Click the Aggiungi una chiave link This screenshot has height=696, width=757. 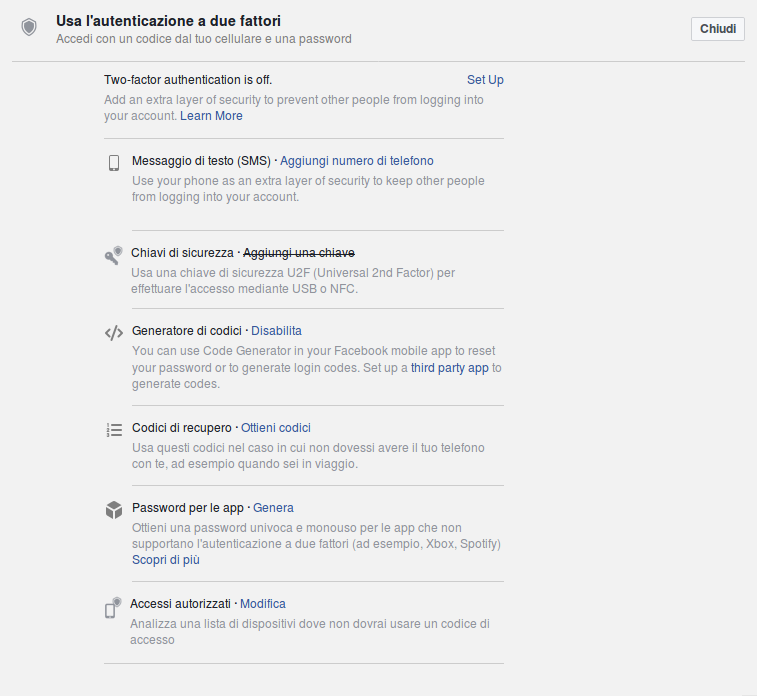299,253
